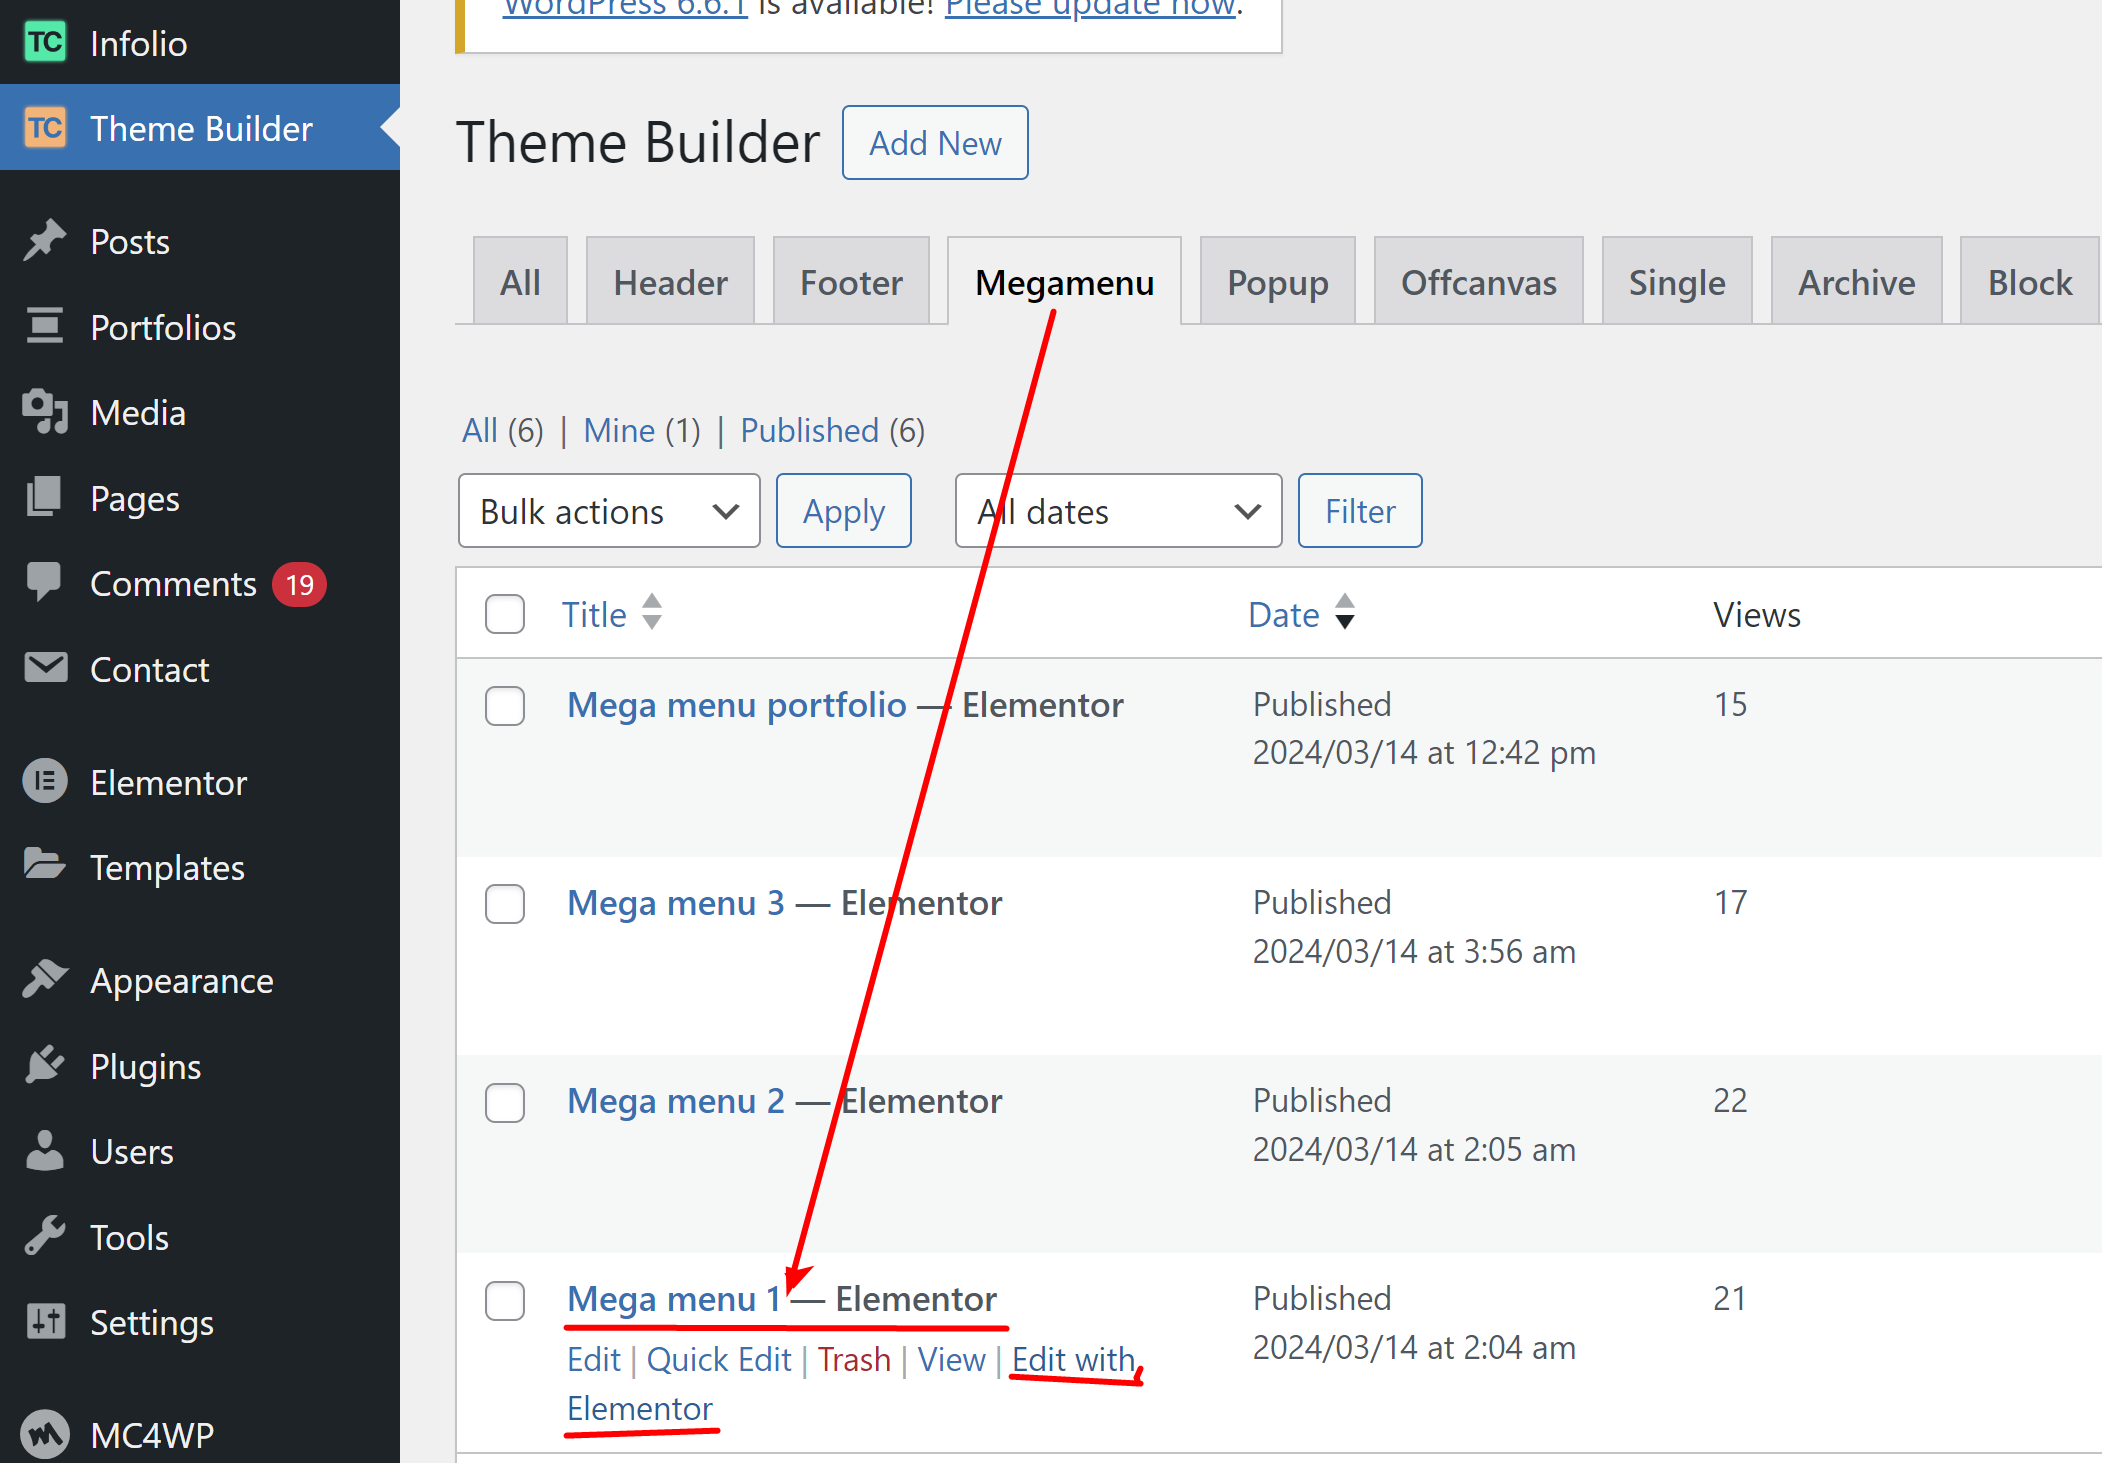Open the Mega menu 3 title link
2102x1463 pixels.
point(676,903)
